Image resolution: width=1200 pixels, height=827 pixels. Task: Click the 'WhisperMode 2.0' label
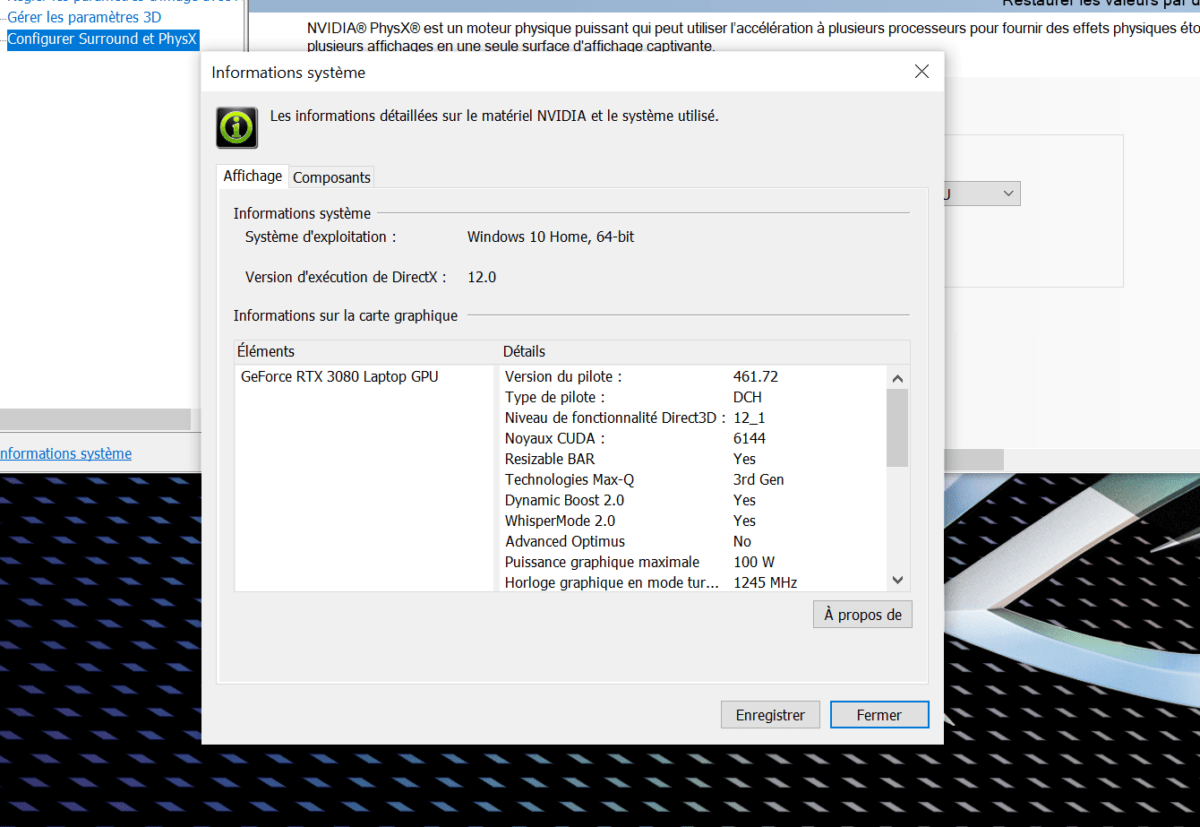560,521
